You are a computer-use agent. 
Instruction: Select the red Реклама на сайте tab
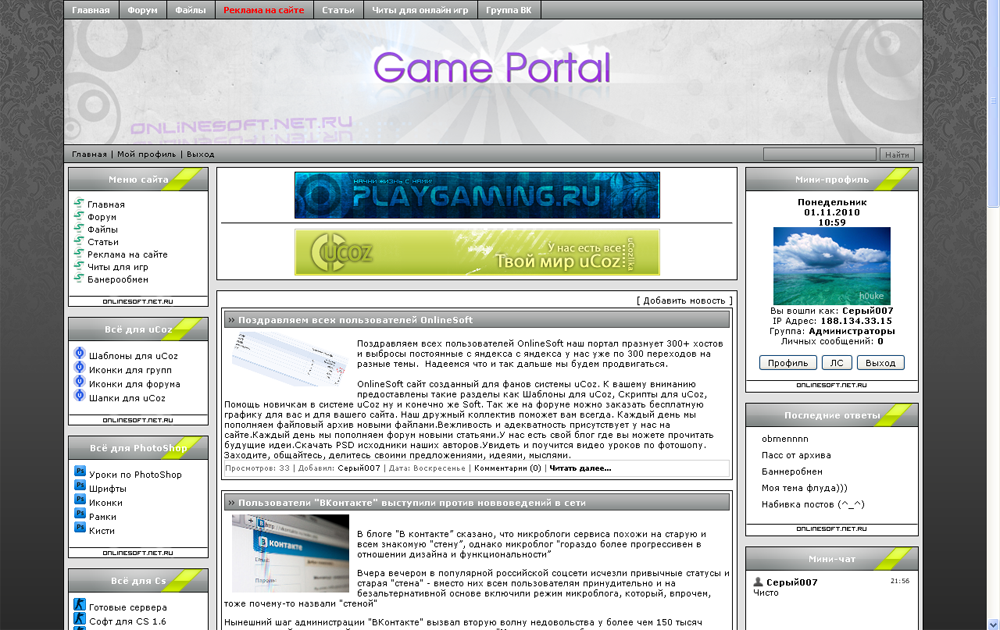point(264,10)
